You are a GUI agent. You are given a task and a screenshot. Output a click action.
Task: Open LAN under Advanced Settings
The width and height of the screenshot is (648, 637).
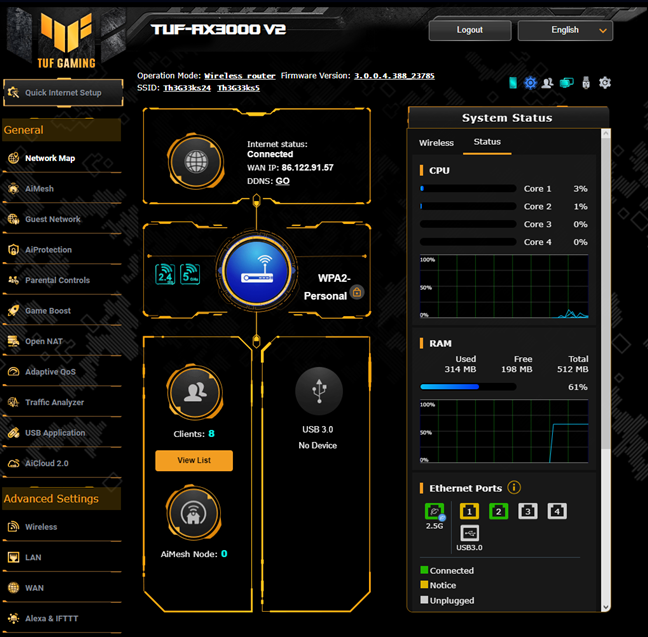coord(62,558)
